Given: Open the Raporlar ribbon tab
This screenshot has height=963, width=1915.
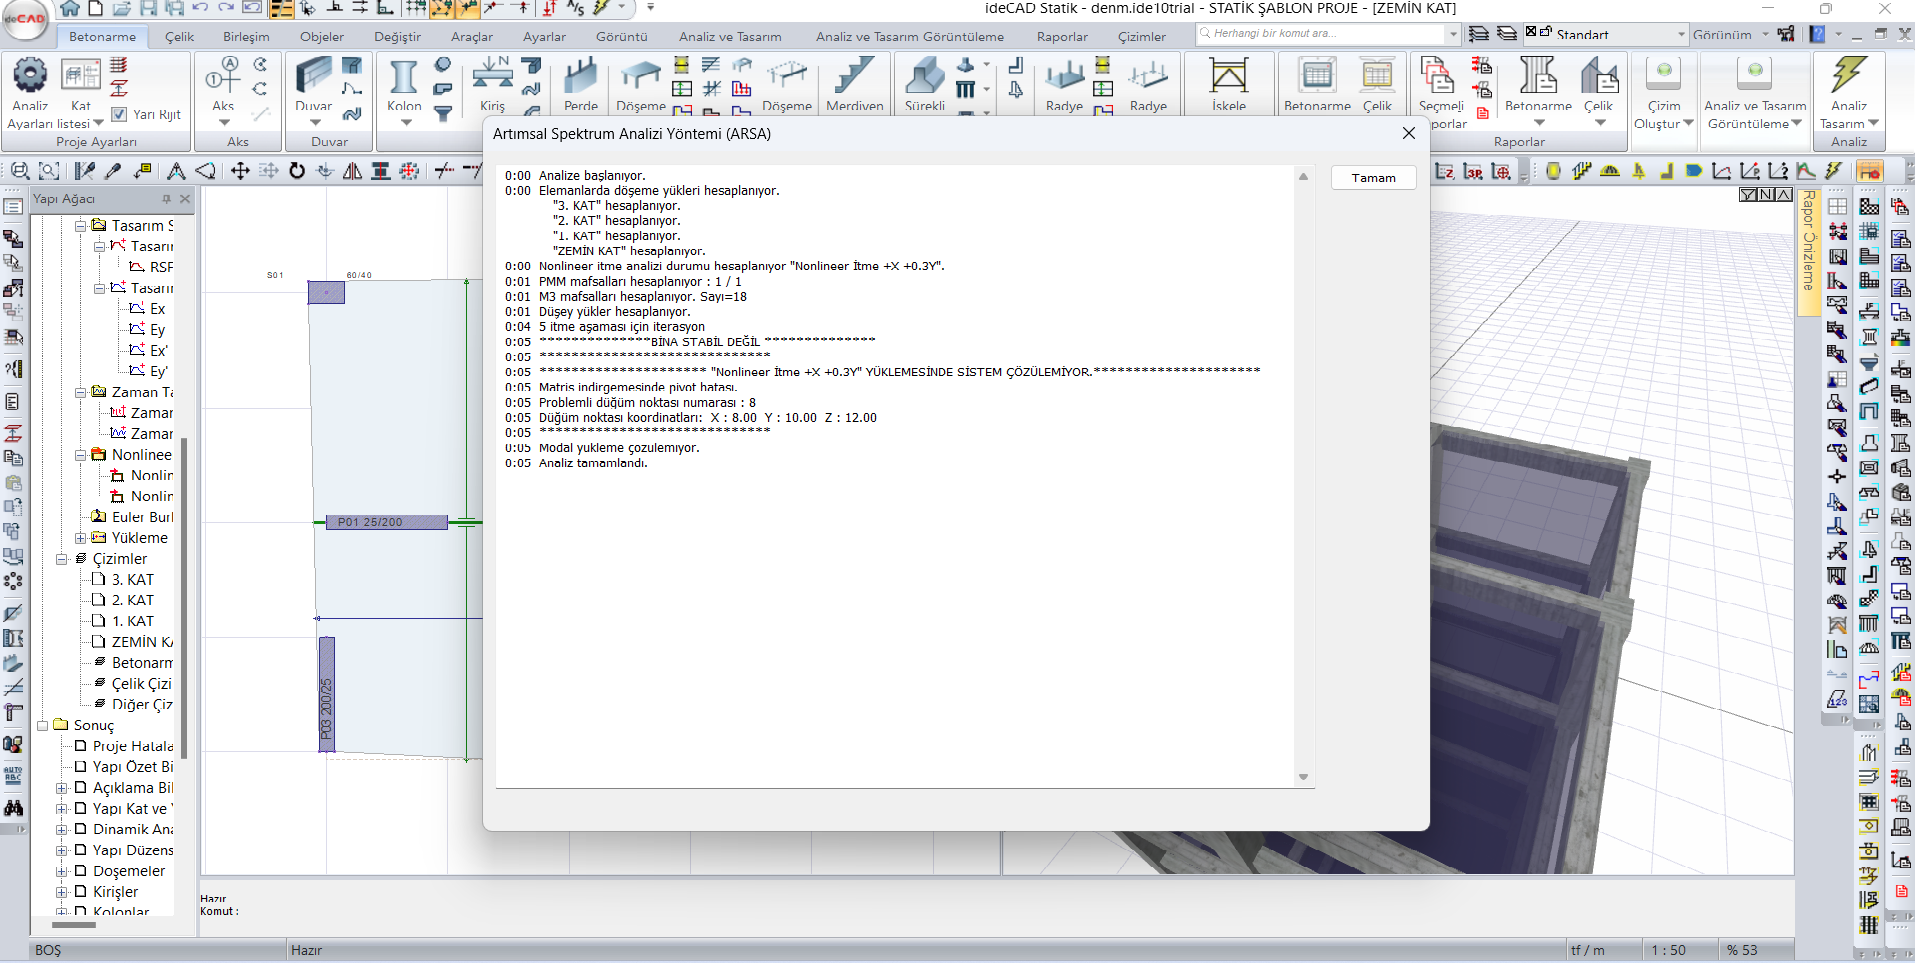Looking at the screenshot, I should pos(1062,37).
